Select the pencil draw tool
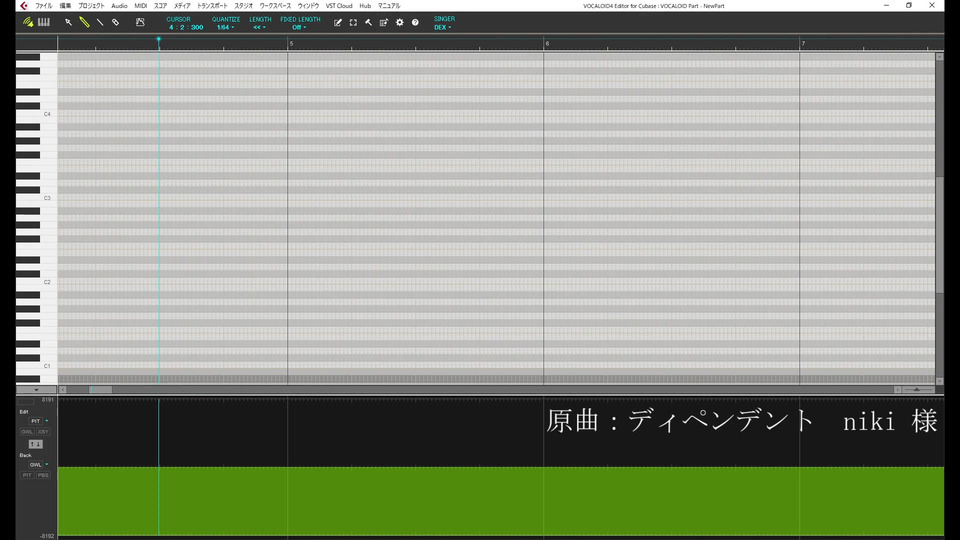Image resolution: width=960 pixels, height=540 pixels. coord(84,22)
